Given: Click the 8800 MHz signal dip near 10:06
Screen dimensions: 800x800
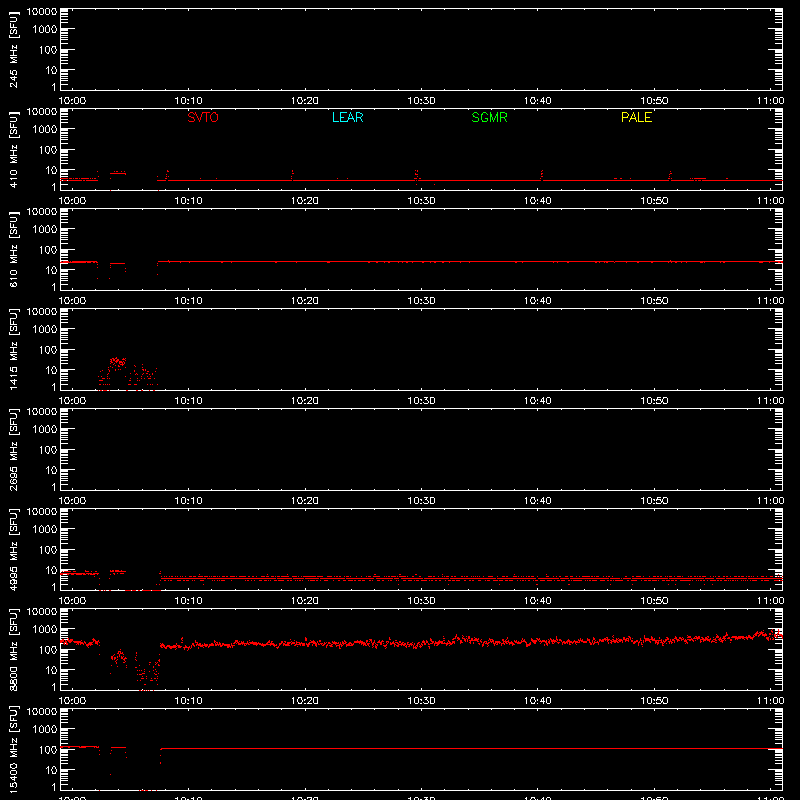Looking at the screenshot, I should tap(147, 673).
